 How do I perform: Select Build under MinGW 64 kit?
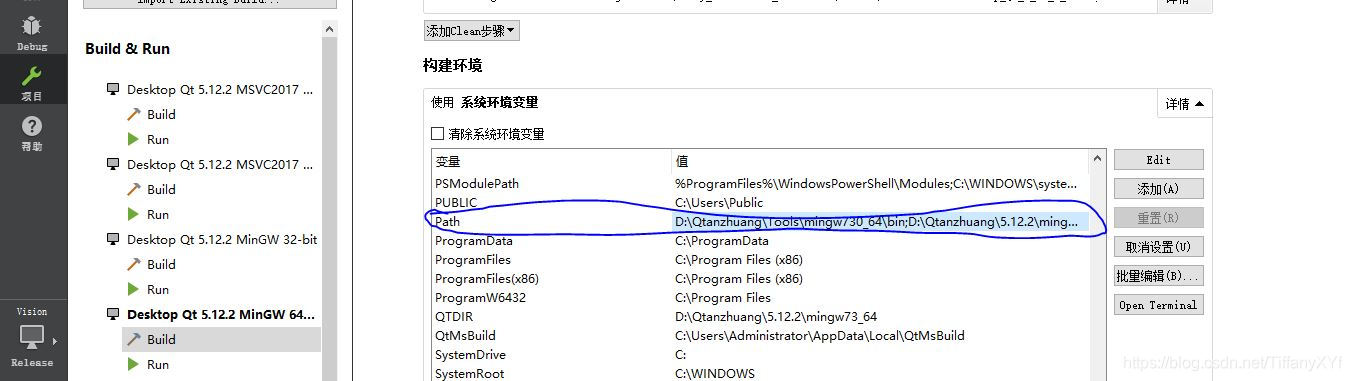[221, 339]
